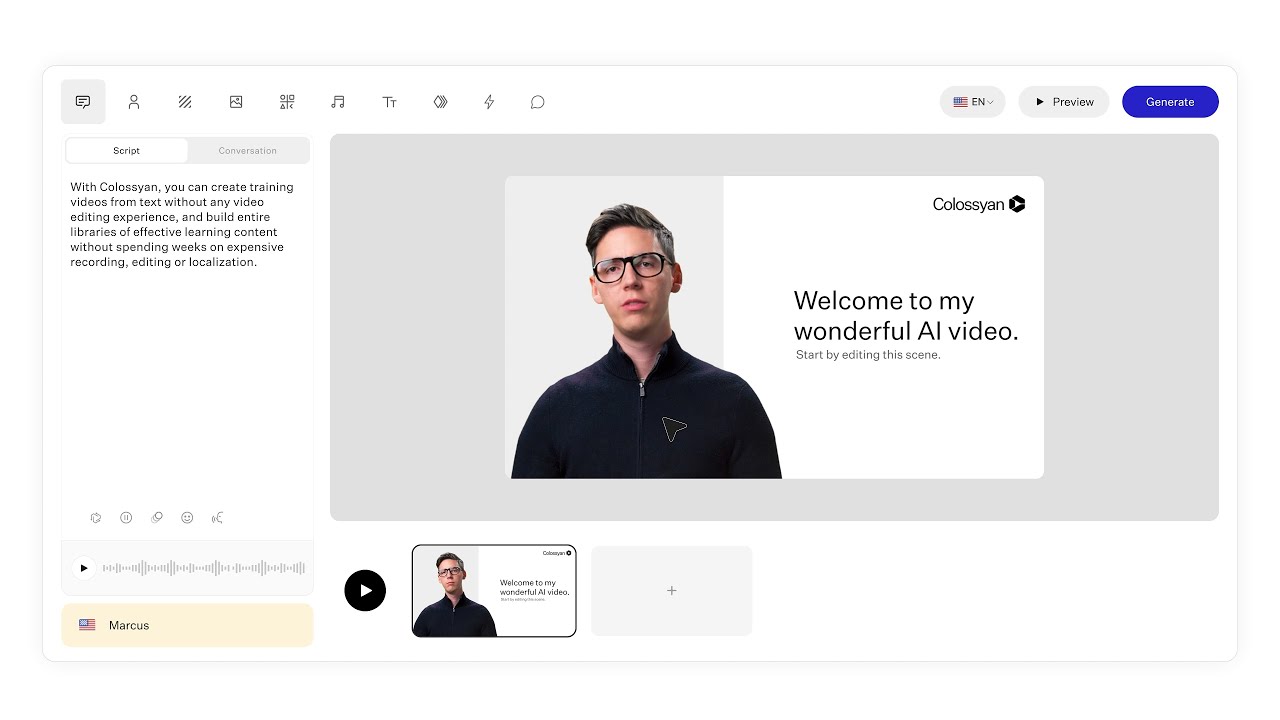
Task: Click the blue Generate button
Action: [1170, 102]
